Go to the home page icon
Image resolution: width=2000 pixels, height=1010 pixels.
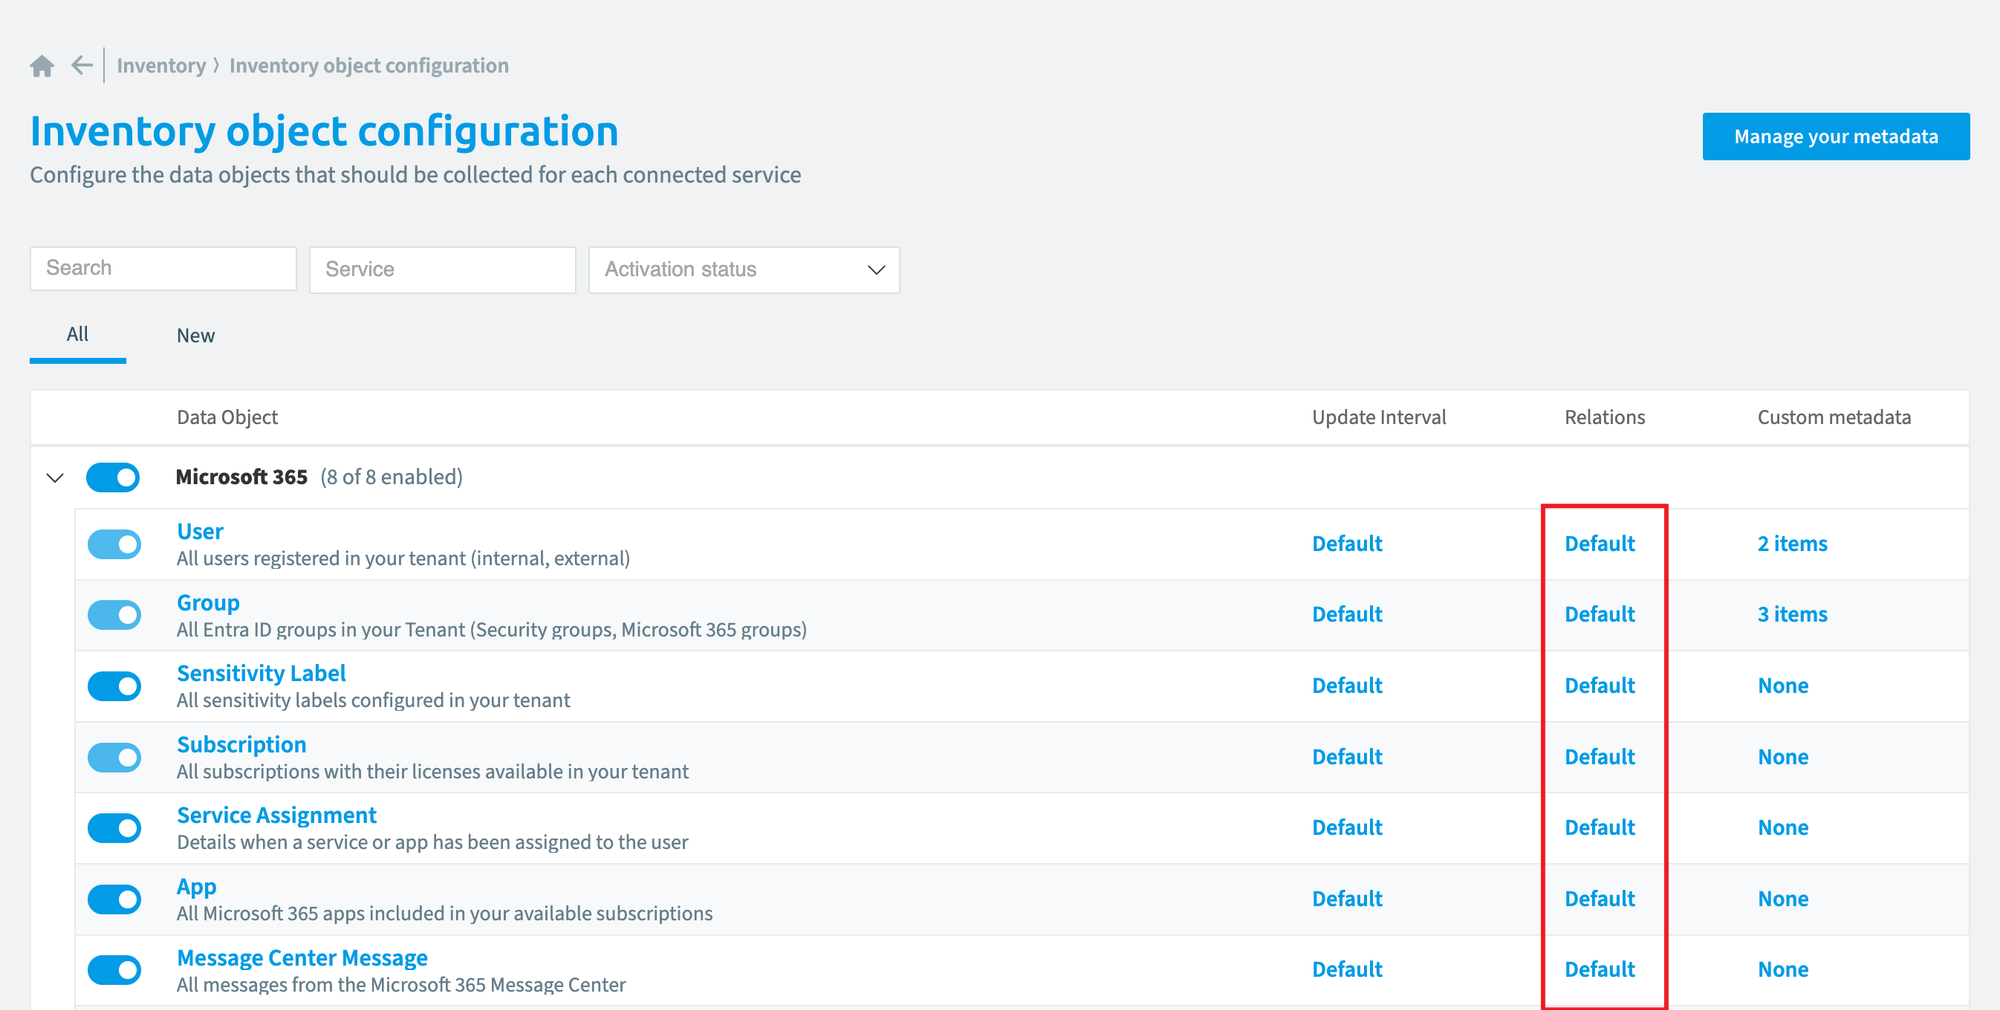(x=42, y=66)
